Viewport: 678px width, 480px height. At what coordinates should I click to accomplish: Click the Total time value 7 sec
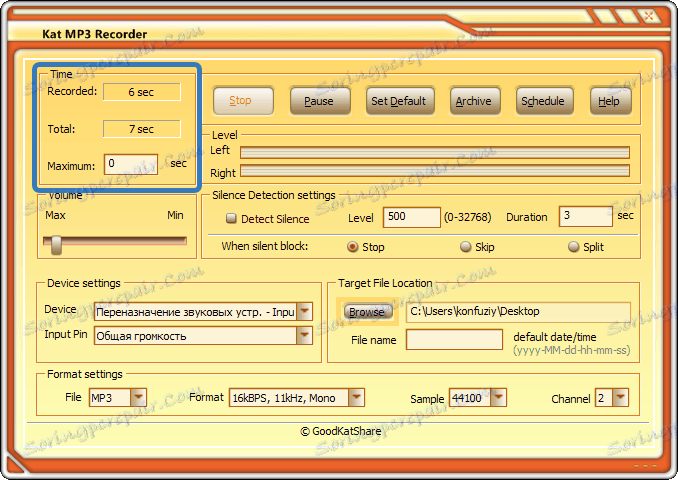142,129
